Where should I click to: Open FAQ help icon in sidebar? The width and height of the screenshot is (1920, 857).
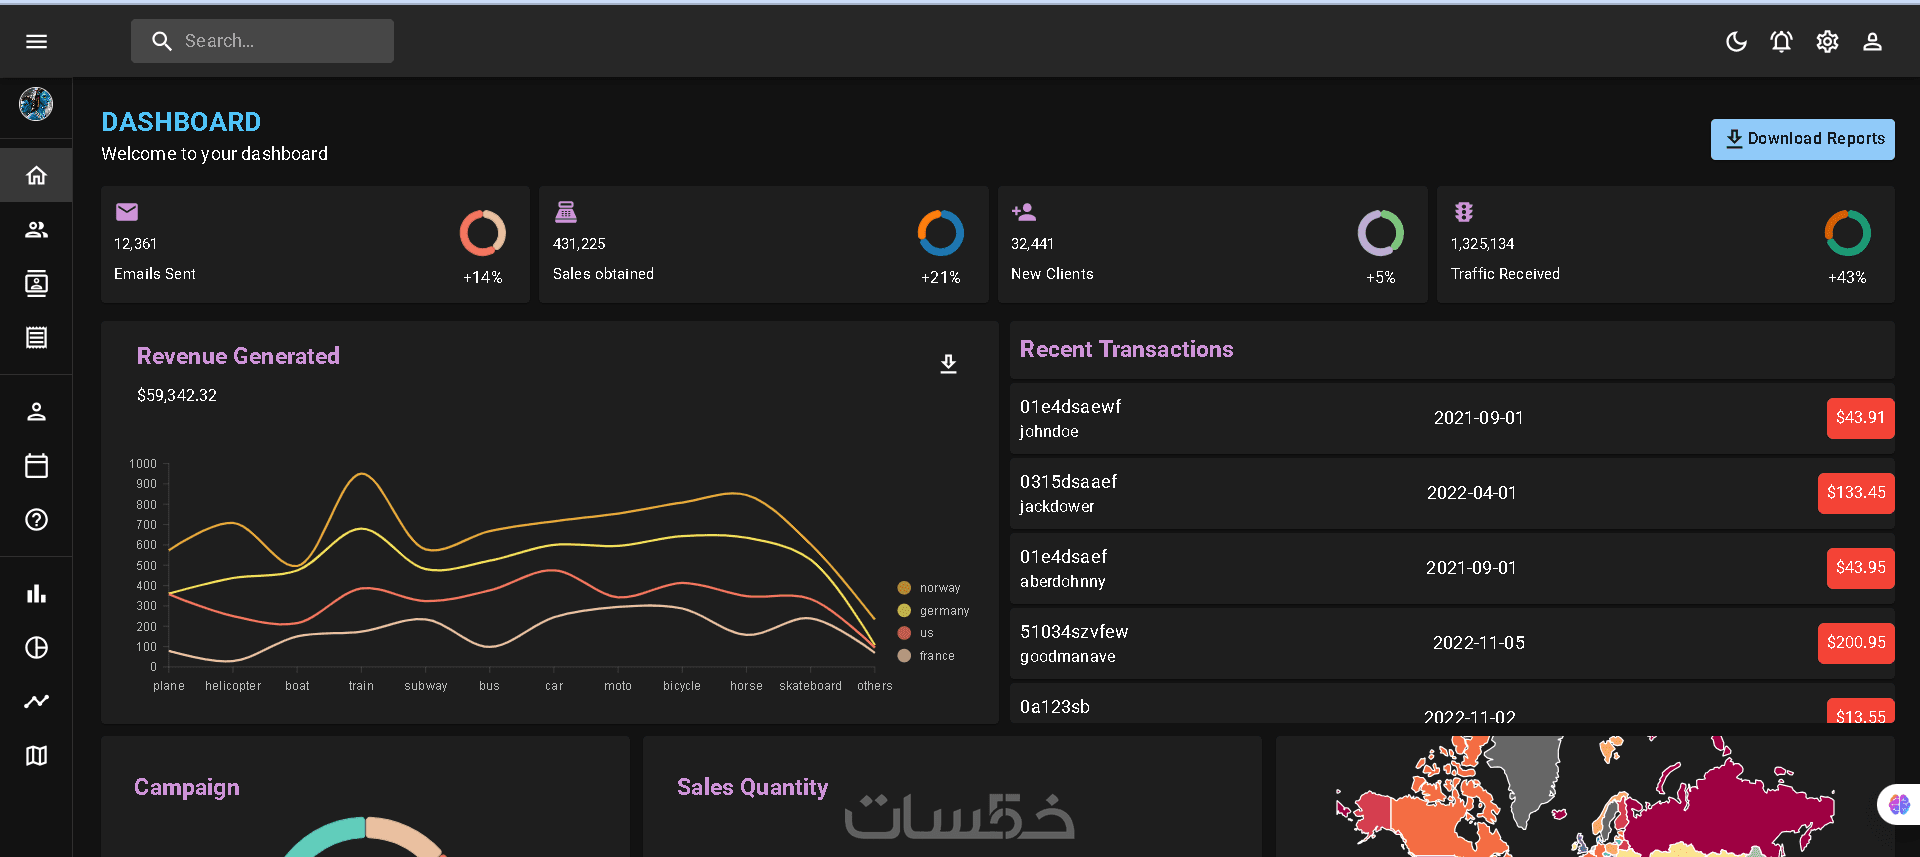coord(36,520)
